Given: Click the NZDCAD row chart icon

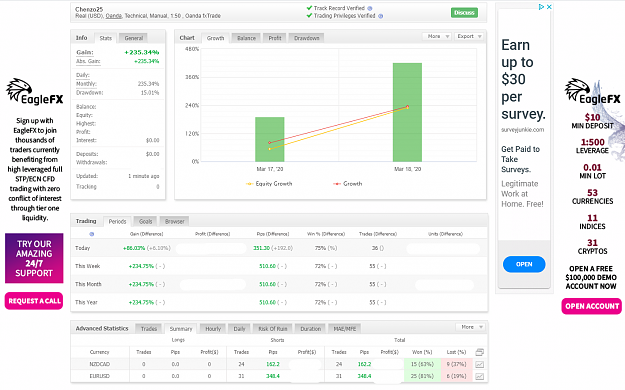Looking at the screenshot, I should [480, 364].
